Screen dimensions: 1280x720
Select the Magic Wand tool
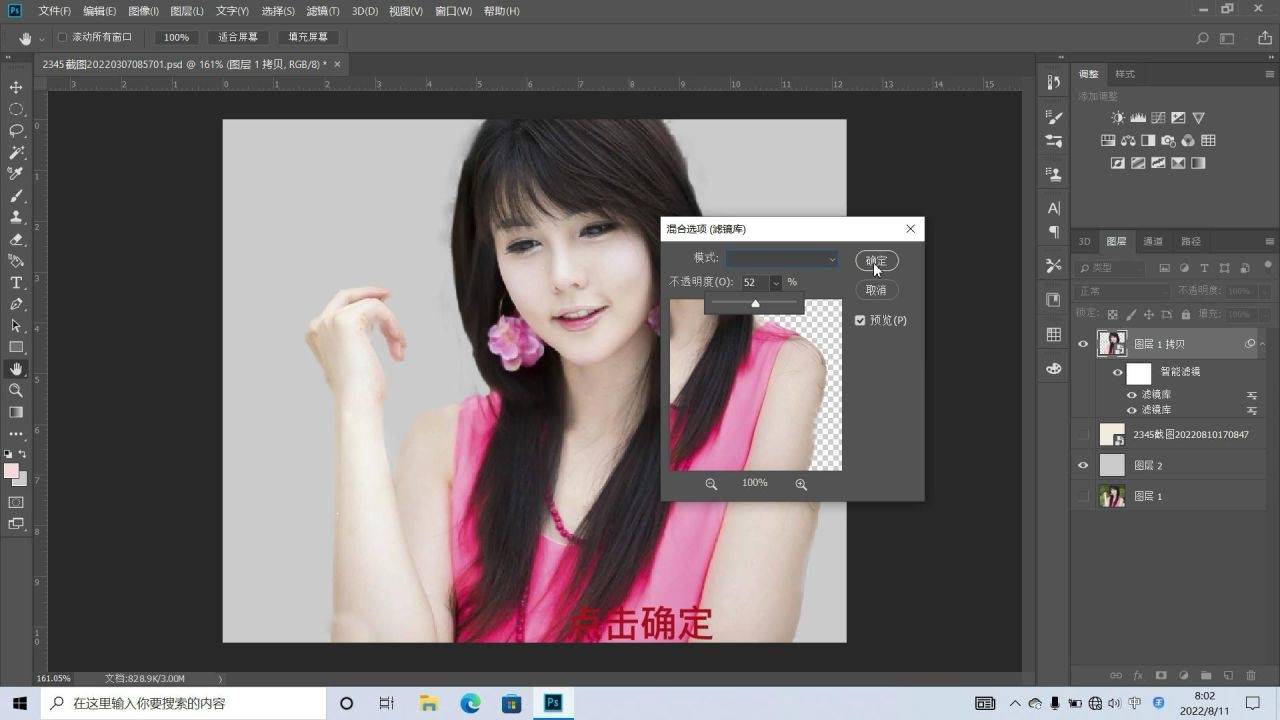(x=16, y=153)
